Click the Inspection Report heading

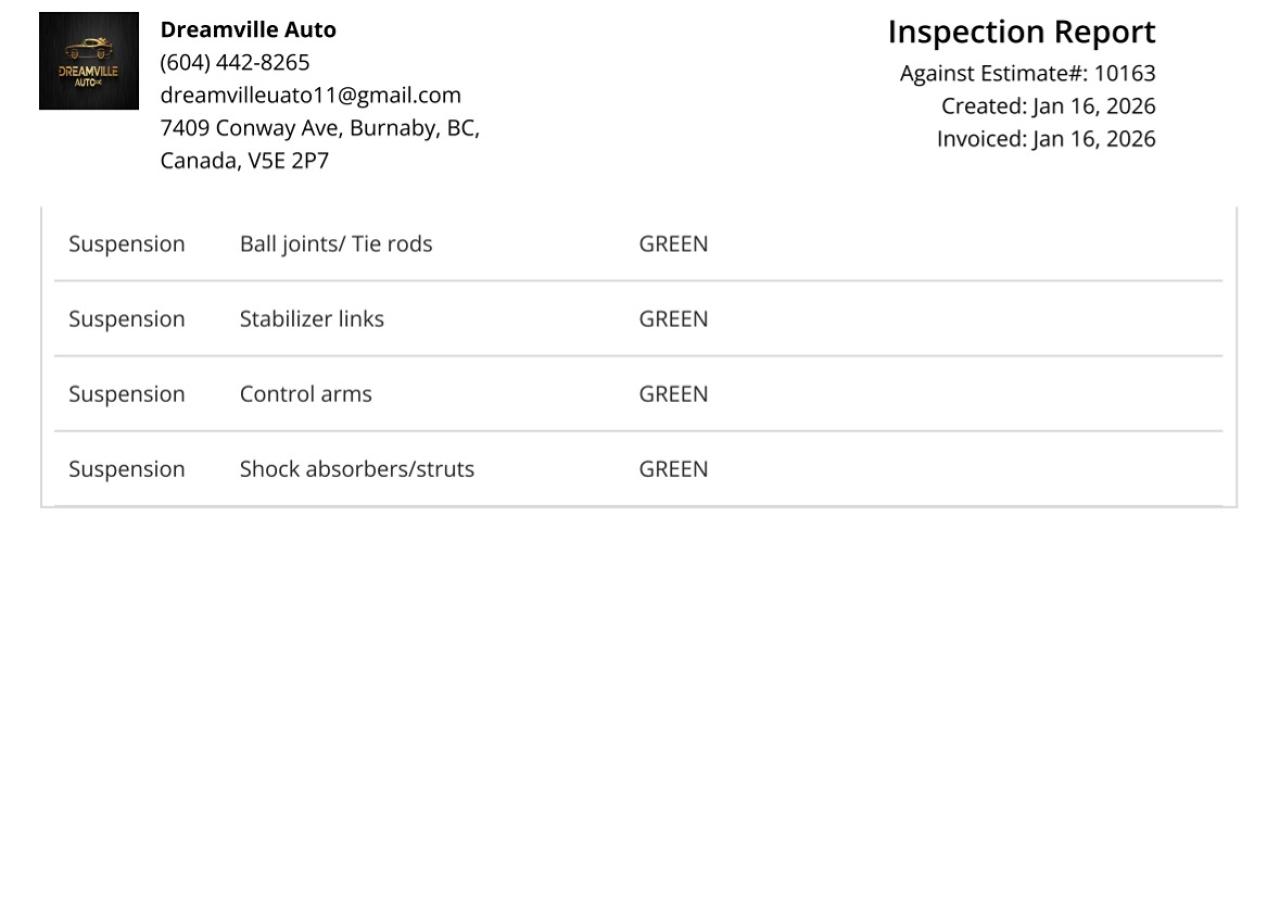click(1021, 33)
